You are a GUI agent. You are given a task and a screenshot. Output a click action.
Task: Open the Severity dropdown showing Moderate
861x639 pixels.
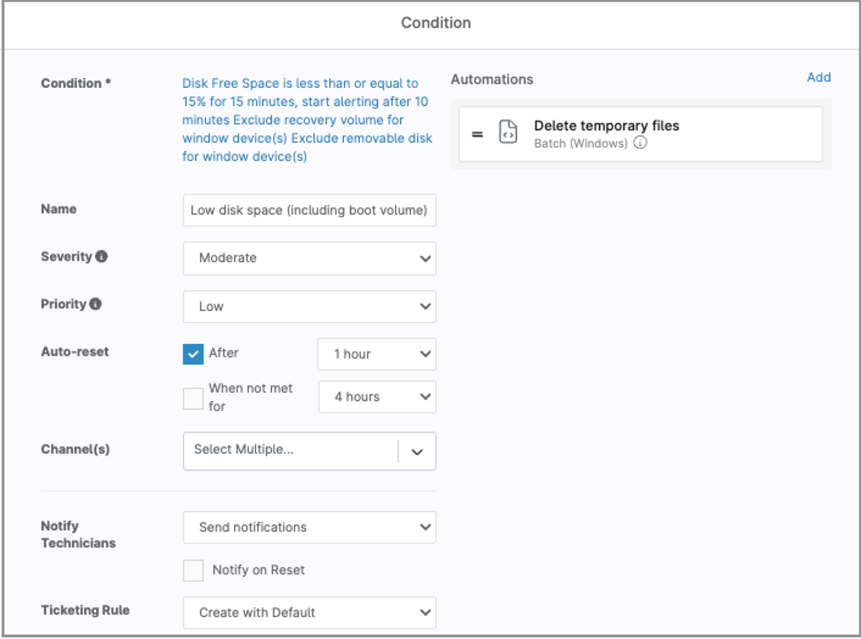[309, 258]
